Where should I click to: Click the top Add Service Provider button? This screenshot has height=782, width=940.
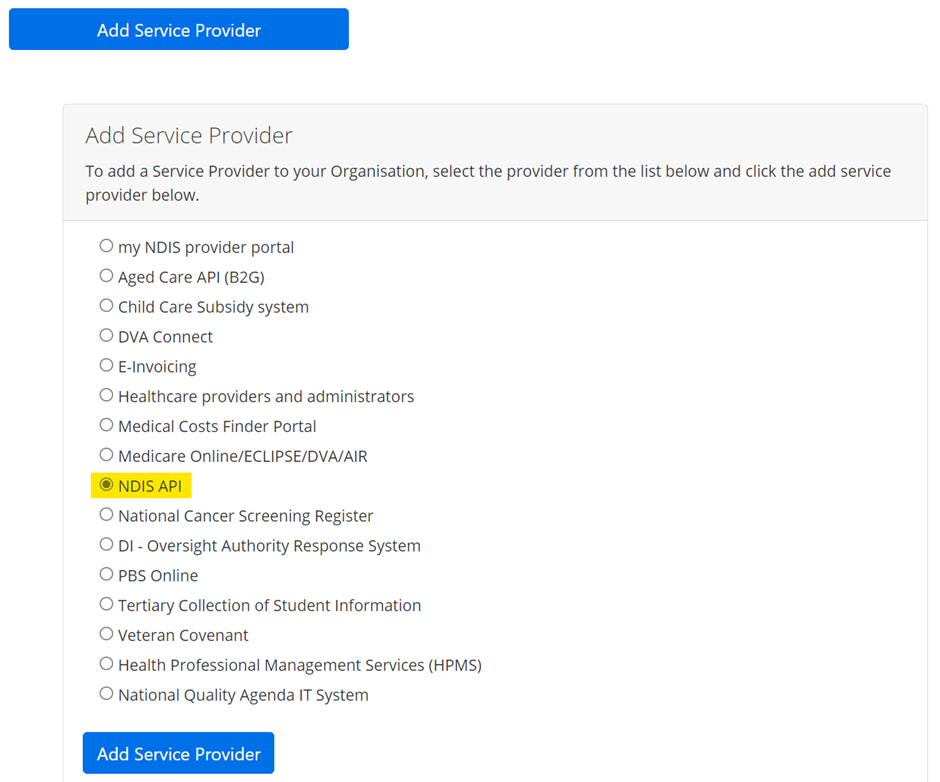point(178,30)
